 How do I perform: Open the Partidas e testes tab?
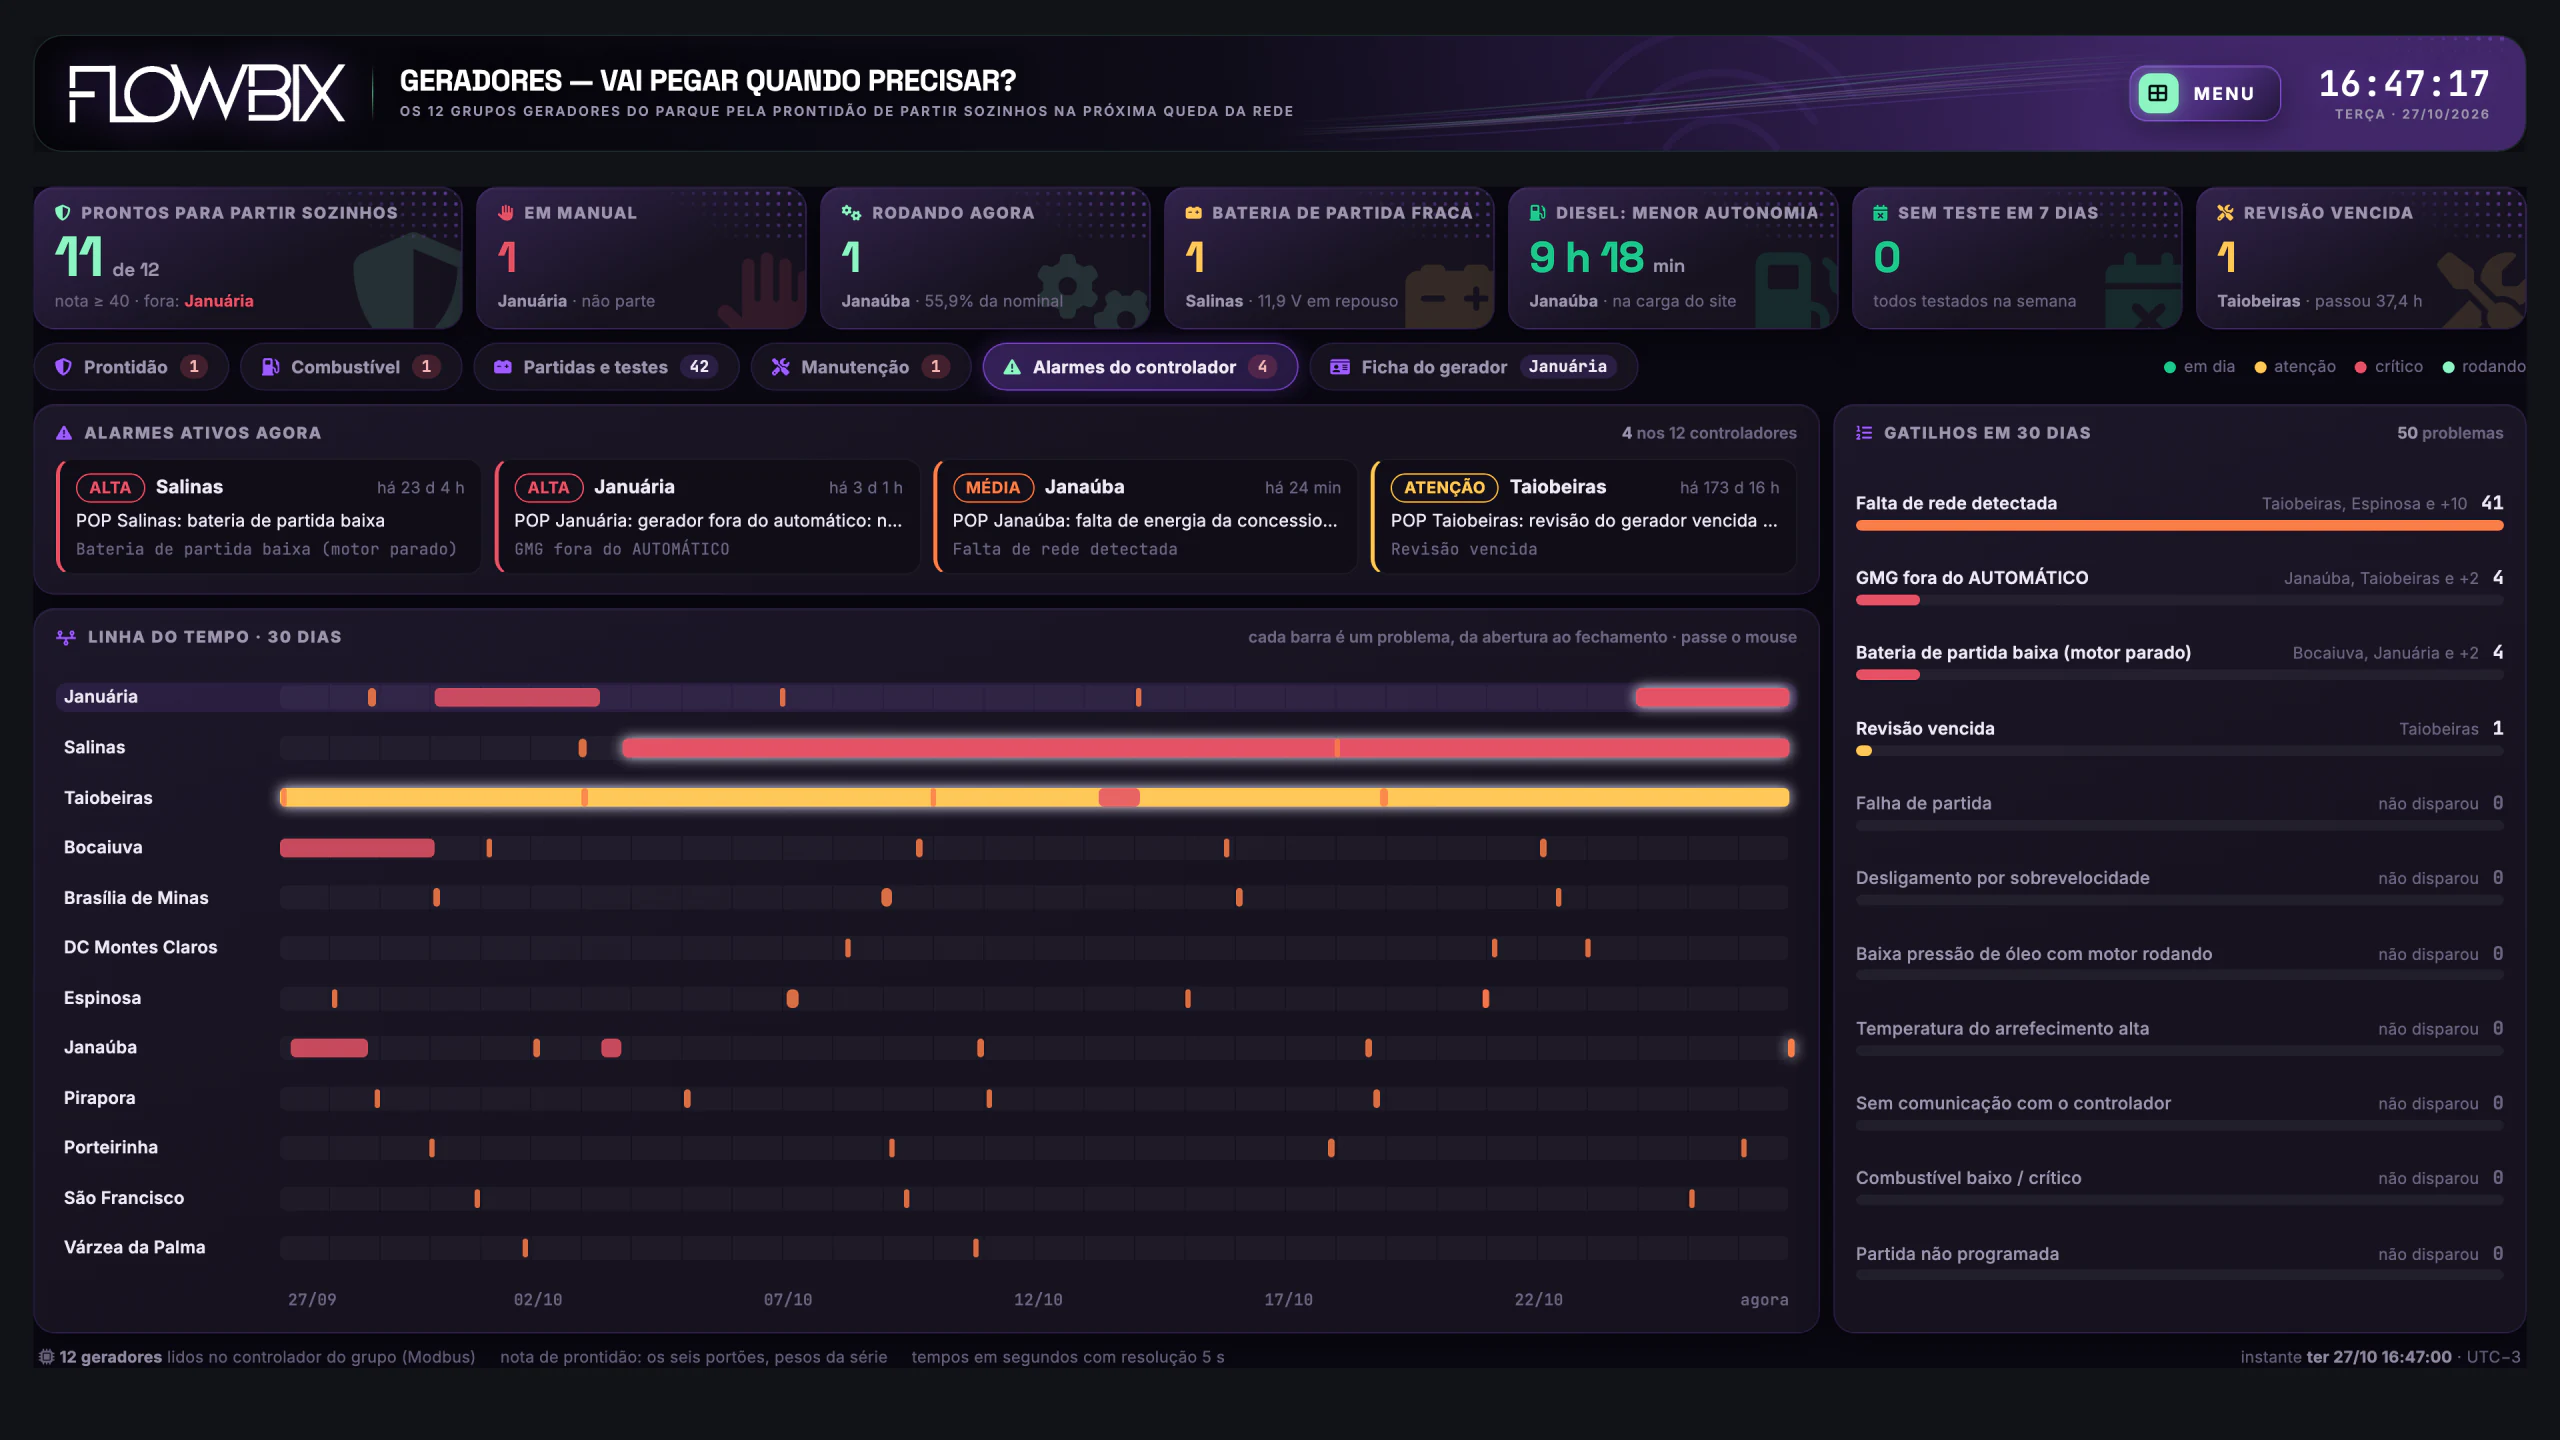606,367
